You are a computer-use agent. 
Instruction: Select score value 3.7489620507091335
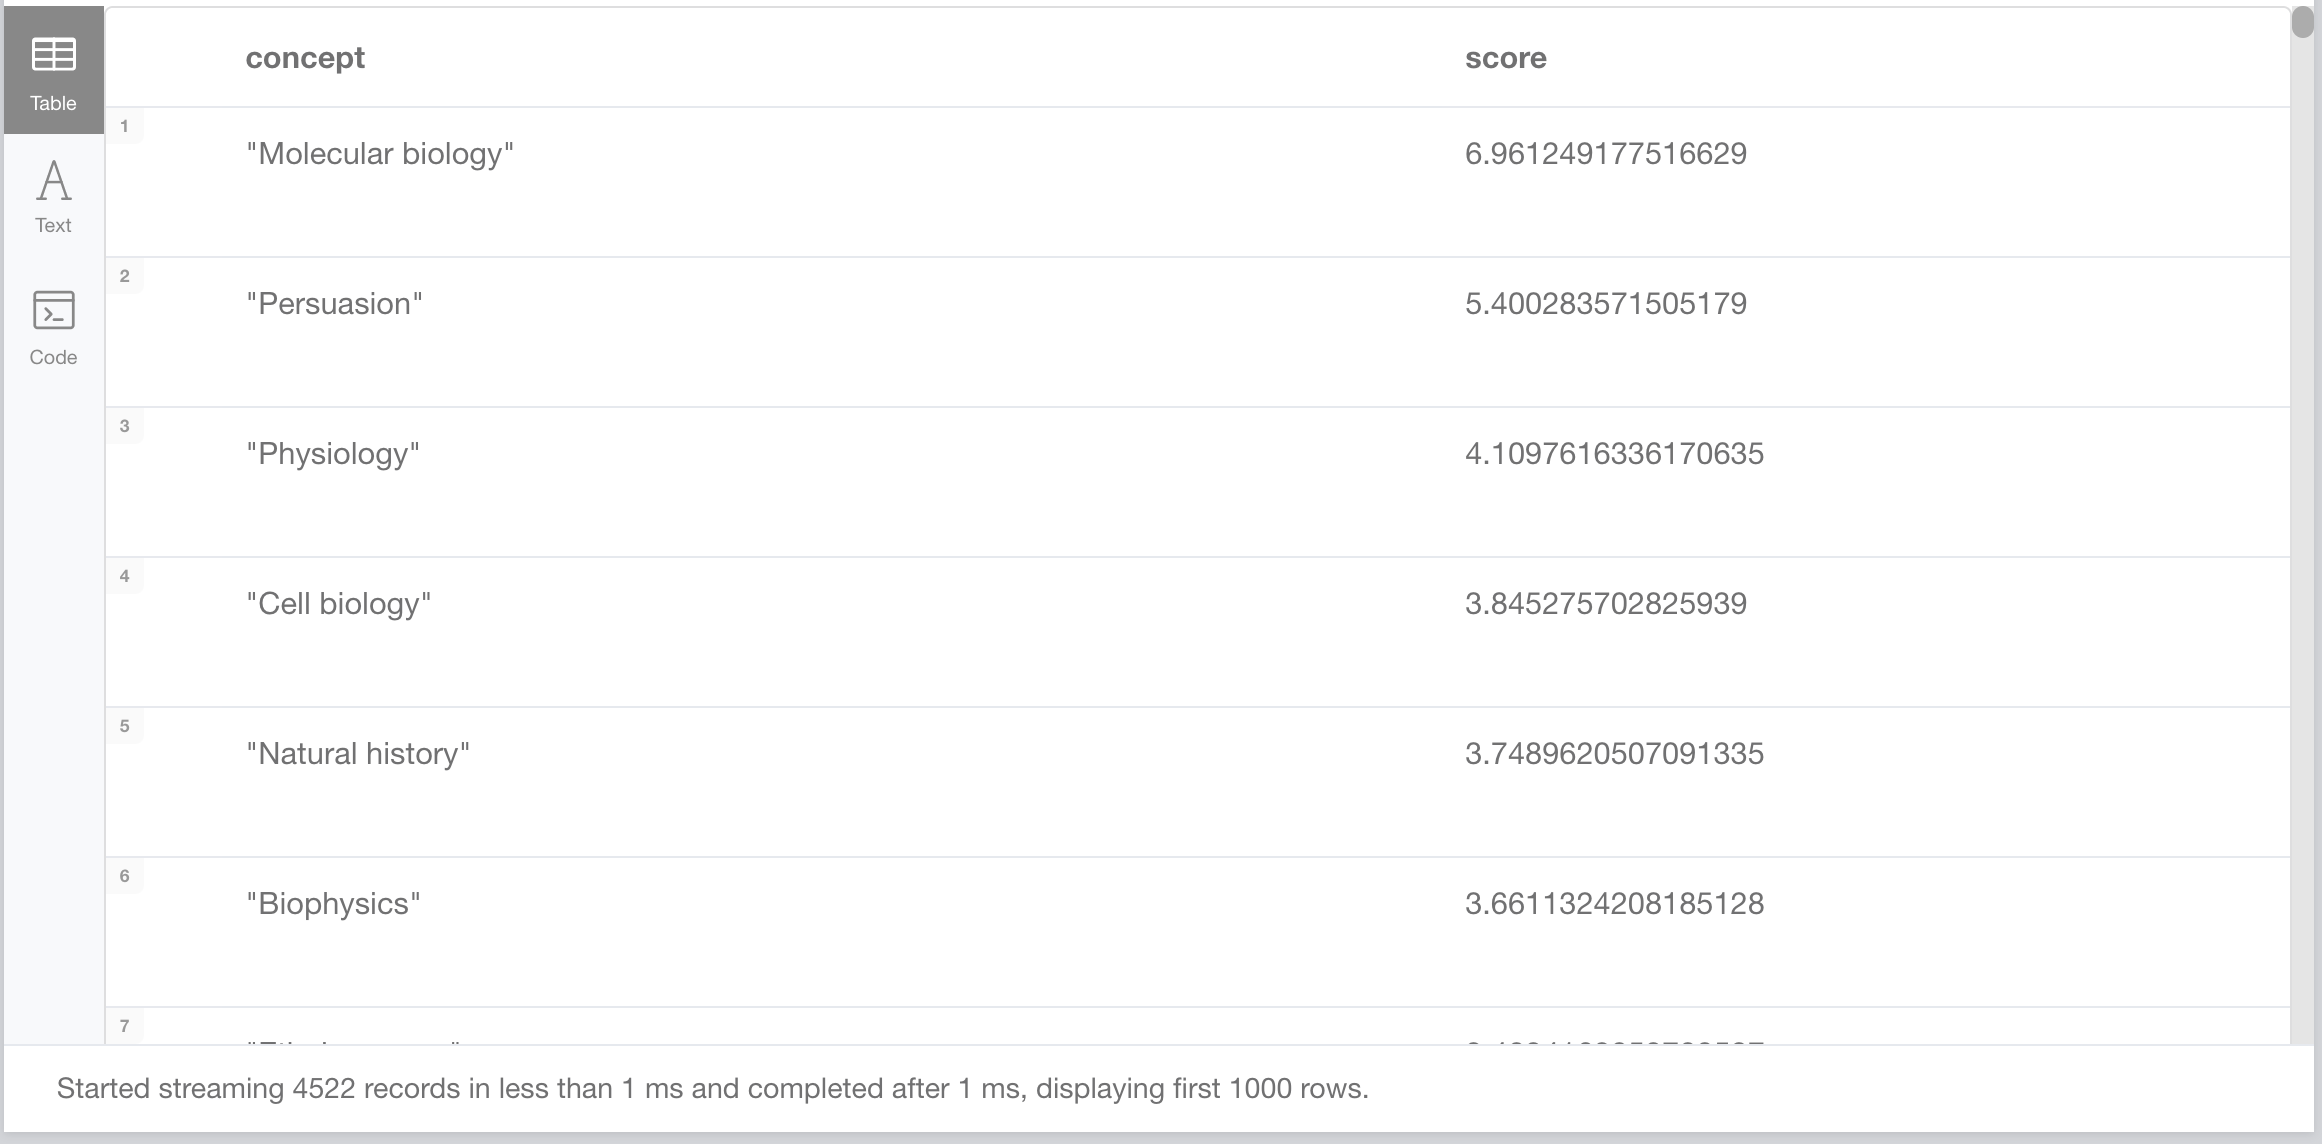[1614, 754]
